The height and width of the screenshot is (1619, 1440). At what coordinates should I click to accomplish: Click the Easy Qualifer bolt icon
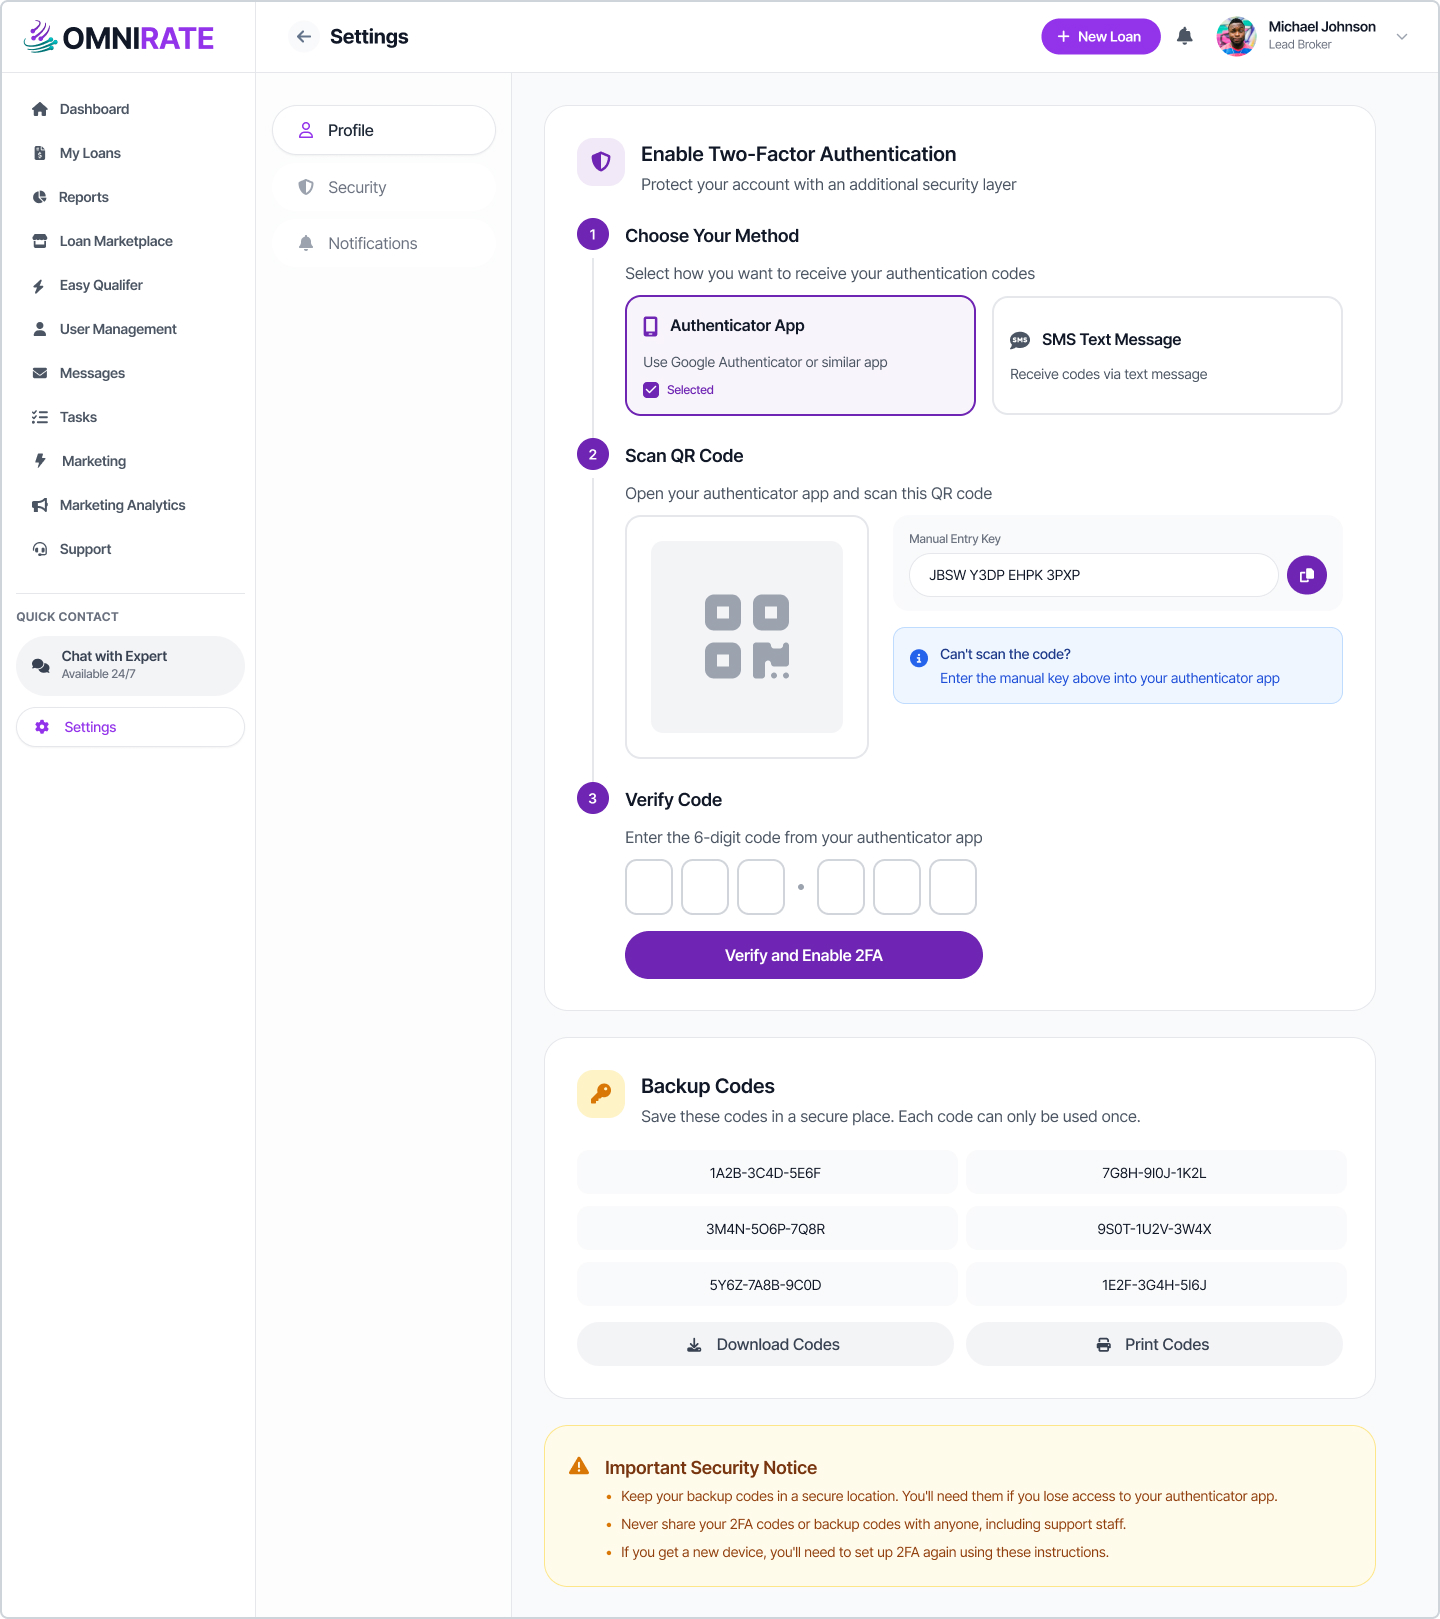[38, 286]
